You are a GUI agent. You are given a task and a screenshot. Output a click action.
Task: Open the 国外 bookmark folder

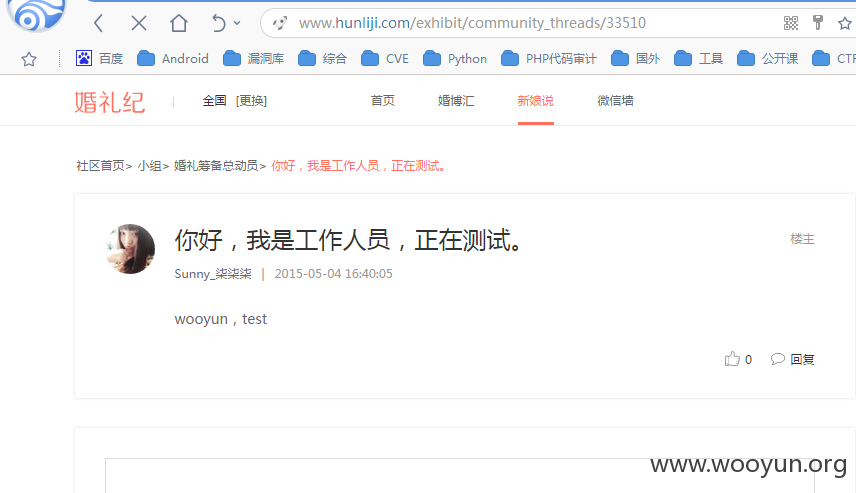click(635, 58)
